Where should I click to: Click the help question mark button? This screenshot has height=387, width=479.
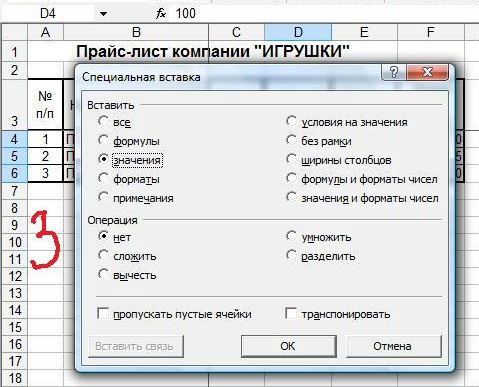click(x=394, y=72)
